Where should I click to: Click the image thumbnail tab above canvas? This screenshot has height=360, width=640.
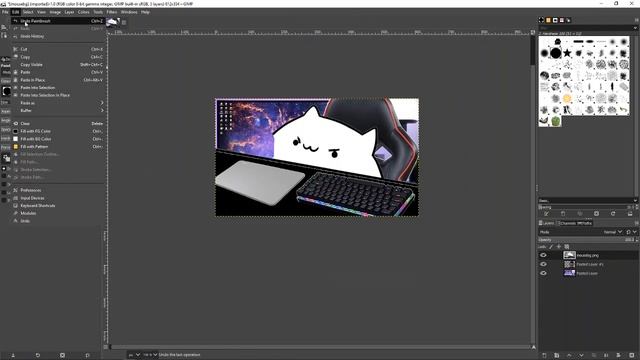[x=112, y=22]
